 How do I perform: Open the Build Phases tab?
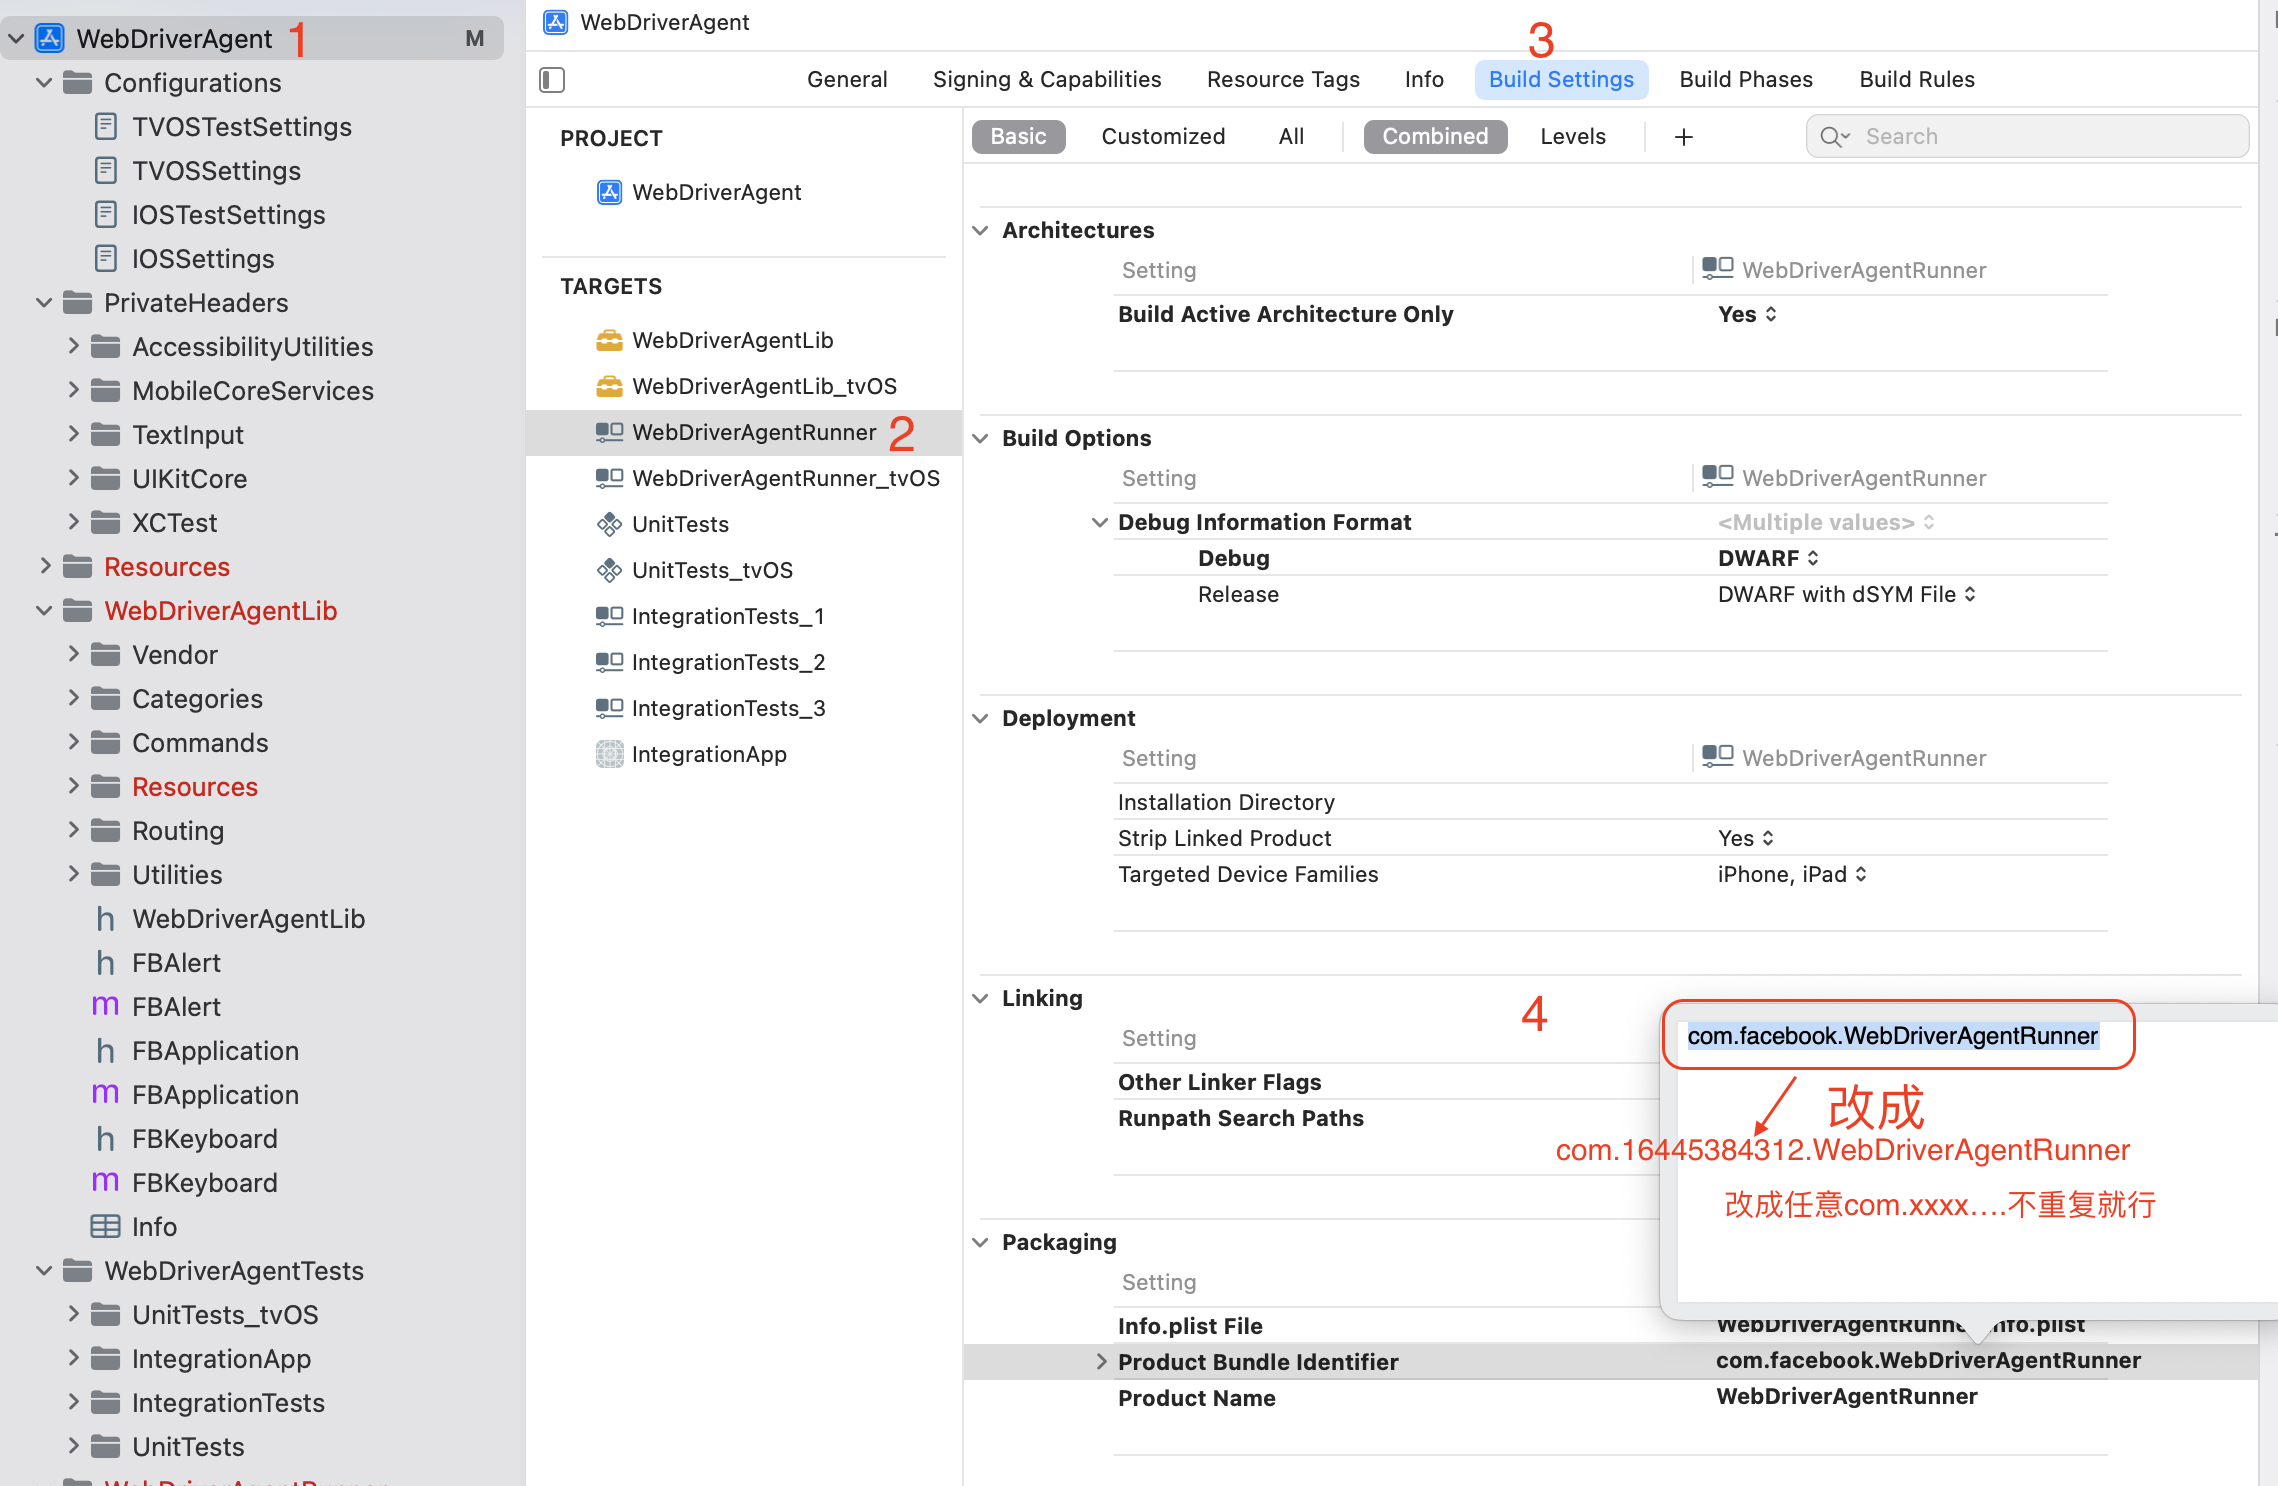point(1745,79)
